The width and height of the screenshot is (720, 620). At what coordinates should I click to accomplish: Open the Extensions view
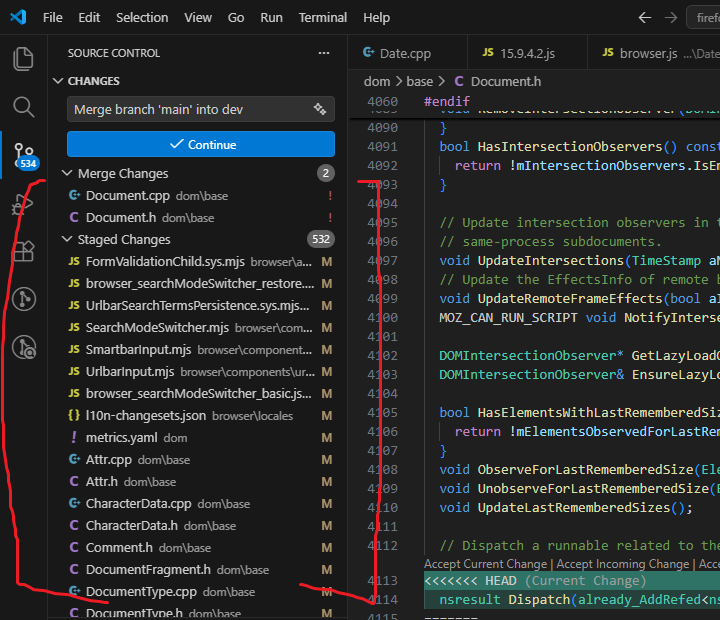pyautogui.click(x=23, y=251)
